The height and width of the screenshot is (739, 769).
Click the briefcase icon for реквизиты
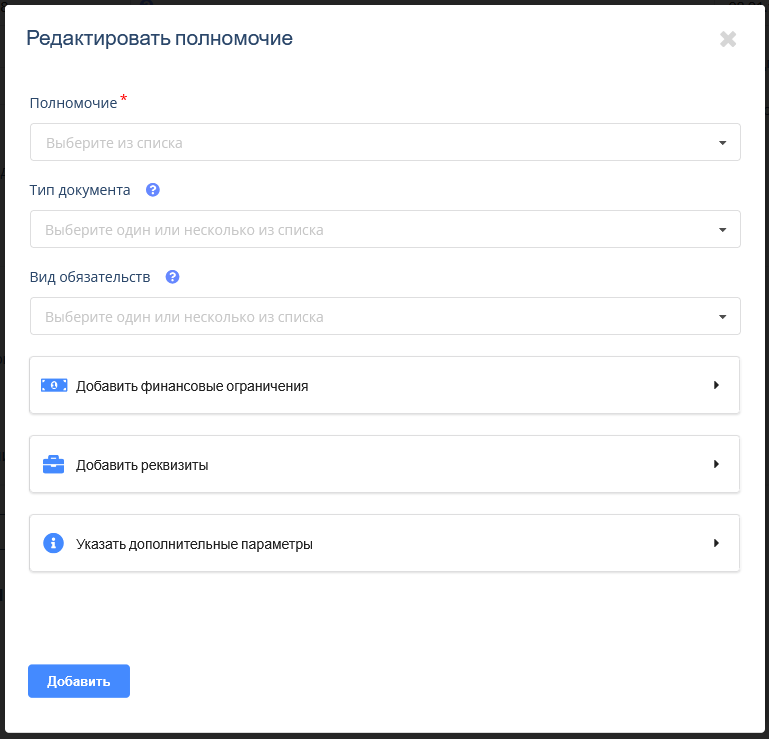coord(53,464)
